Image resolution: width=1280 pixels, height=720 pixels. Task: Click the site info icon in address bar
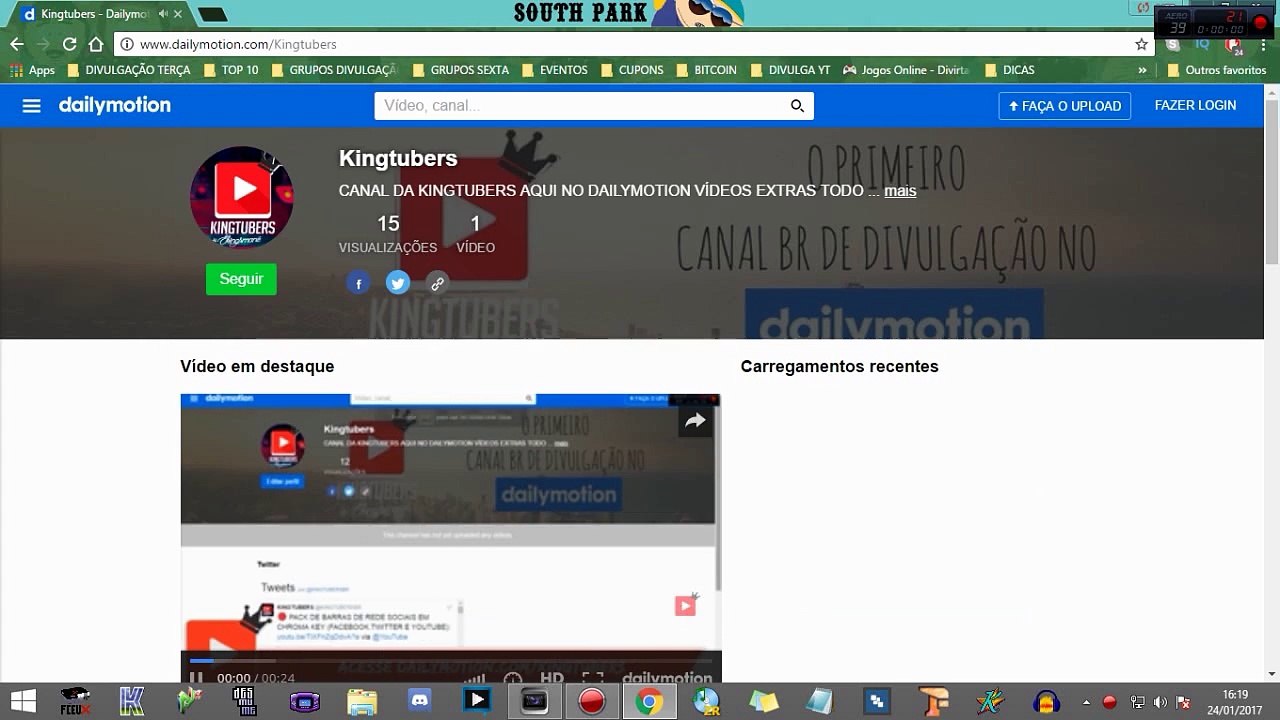(x=127, y=44)
